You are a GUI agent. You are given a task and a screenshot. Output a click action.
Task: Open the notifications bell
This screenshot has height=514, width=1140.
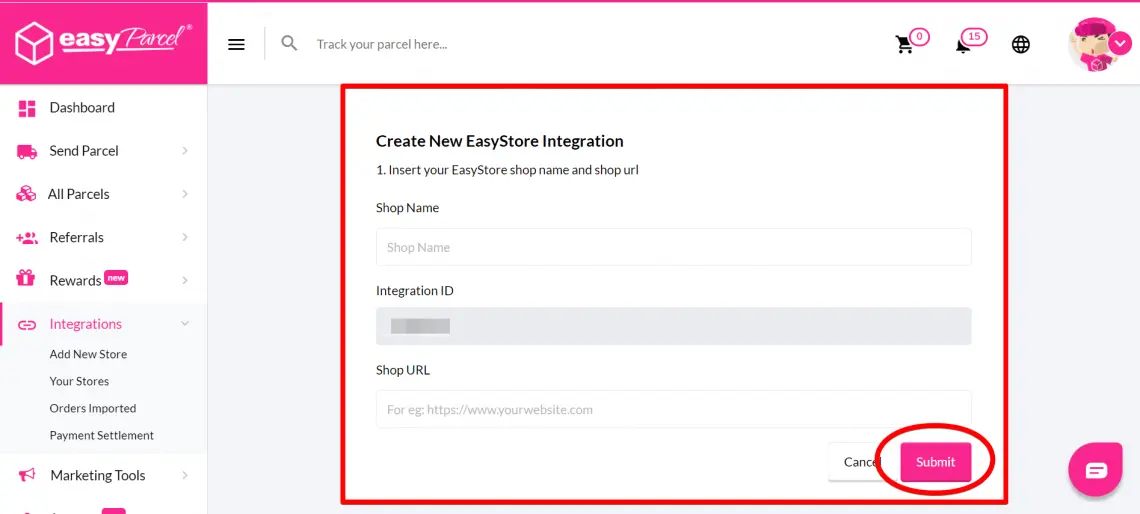tap(963, 44)
